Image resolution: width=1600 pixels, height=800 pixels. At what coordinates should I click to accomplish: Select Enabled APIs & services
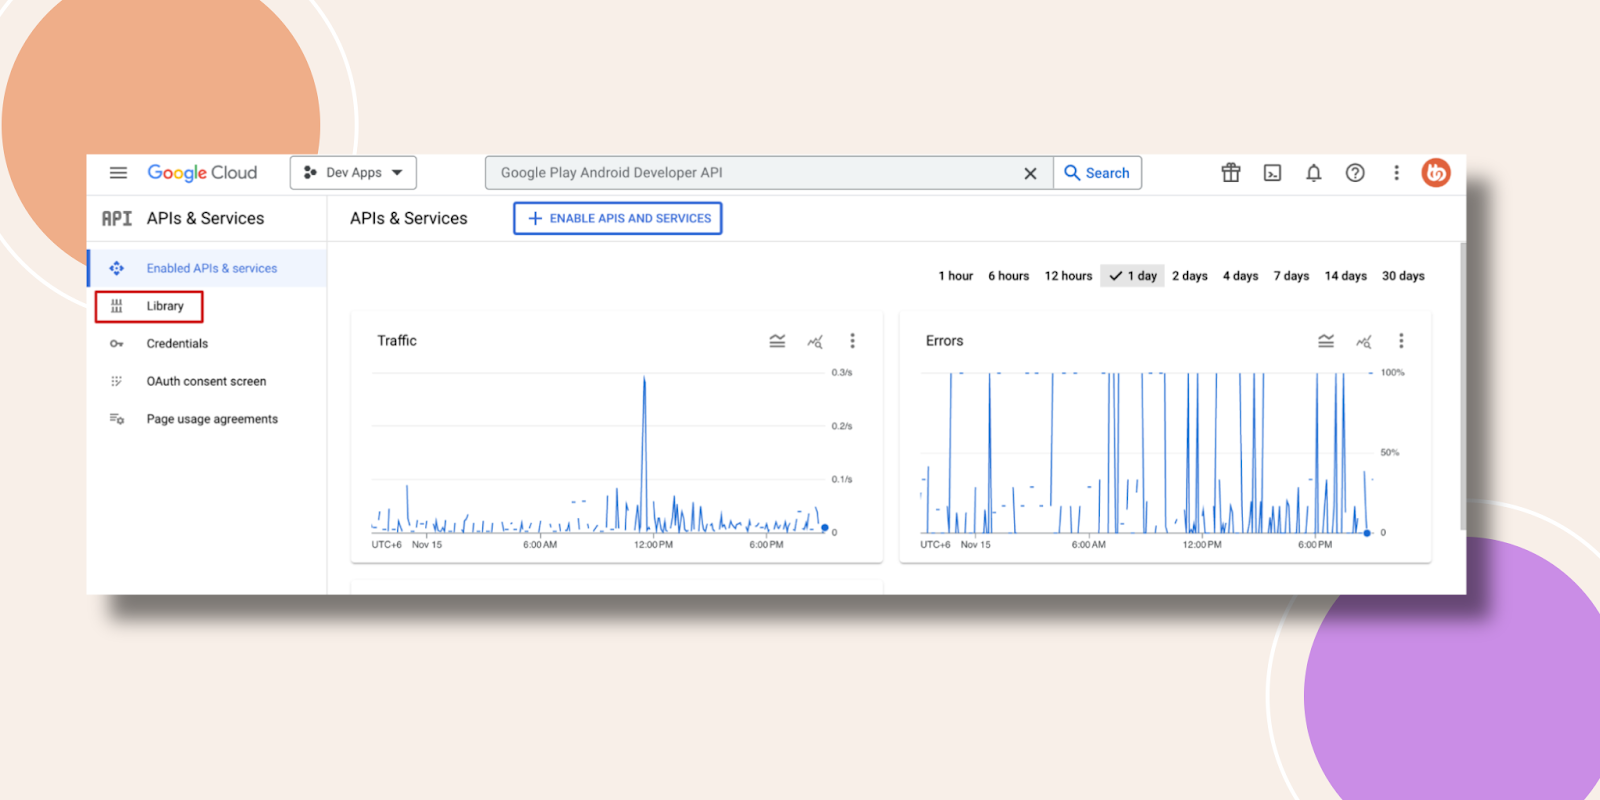click(207, 268)
